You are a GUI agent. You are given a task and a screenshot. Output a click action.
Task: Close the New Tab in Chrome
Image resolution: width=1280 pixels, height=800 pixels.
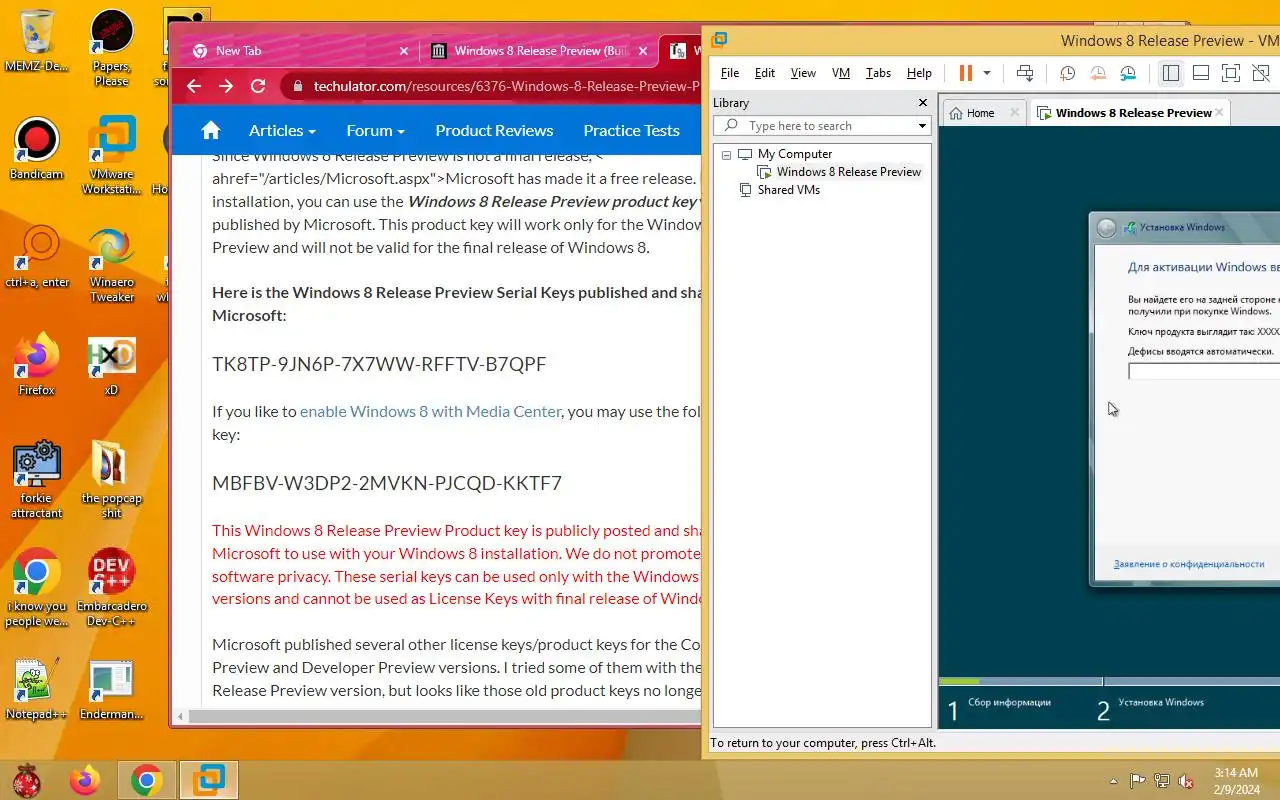point(404,51)
